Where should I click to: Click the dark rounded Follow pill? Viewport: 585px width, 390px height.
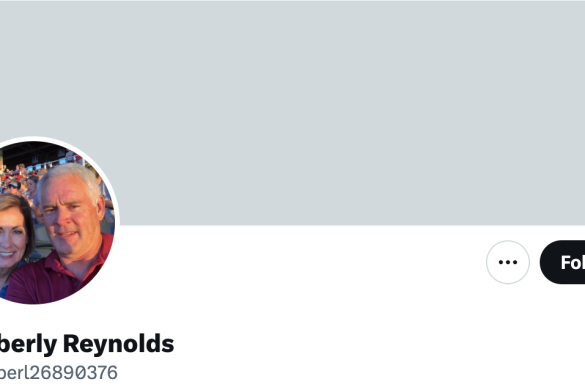click(563, 262)
